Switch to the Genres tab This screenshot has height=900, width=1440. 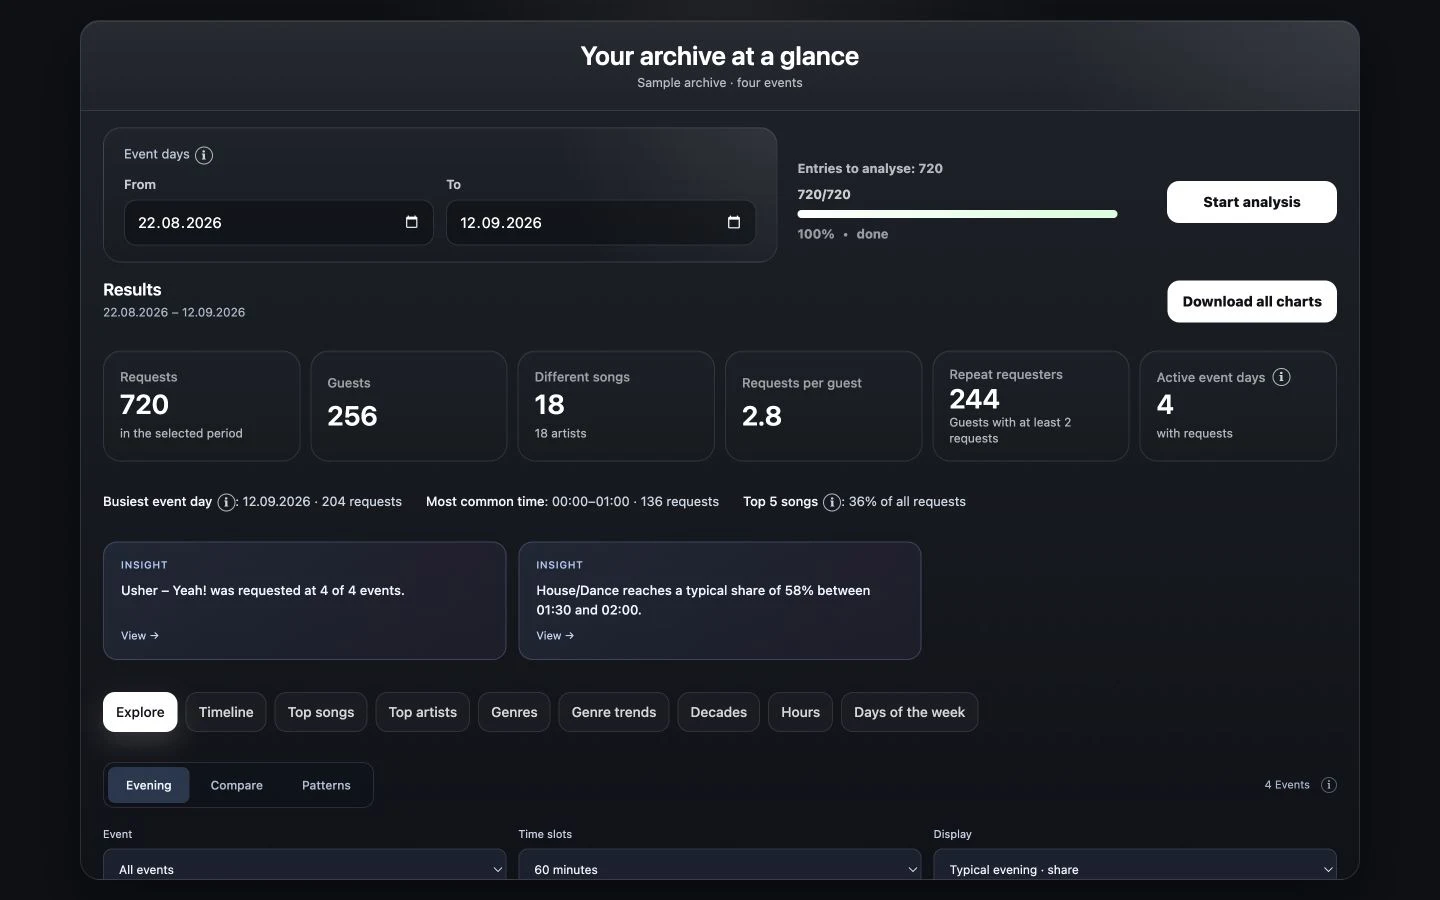tap(514, 712)
